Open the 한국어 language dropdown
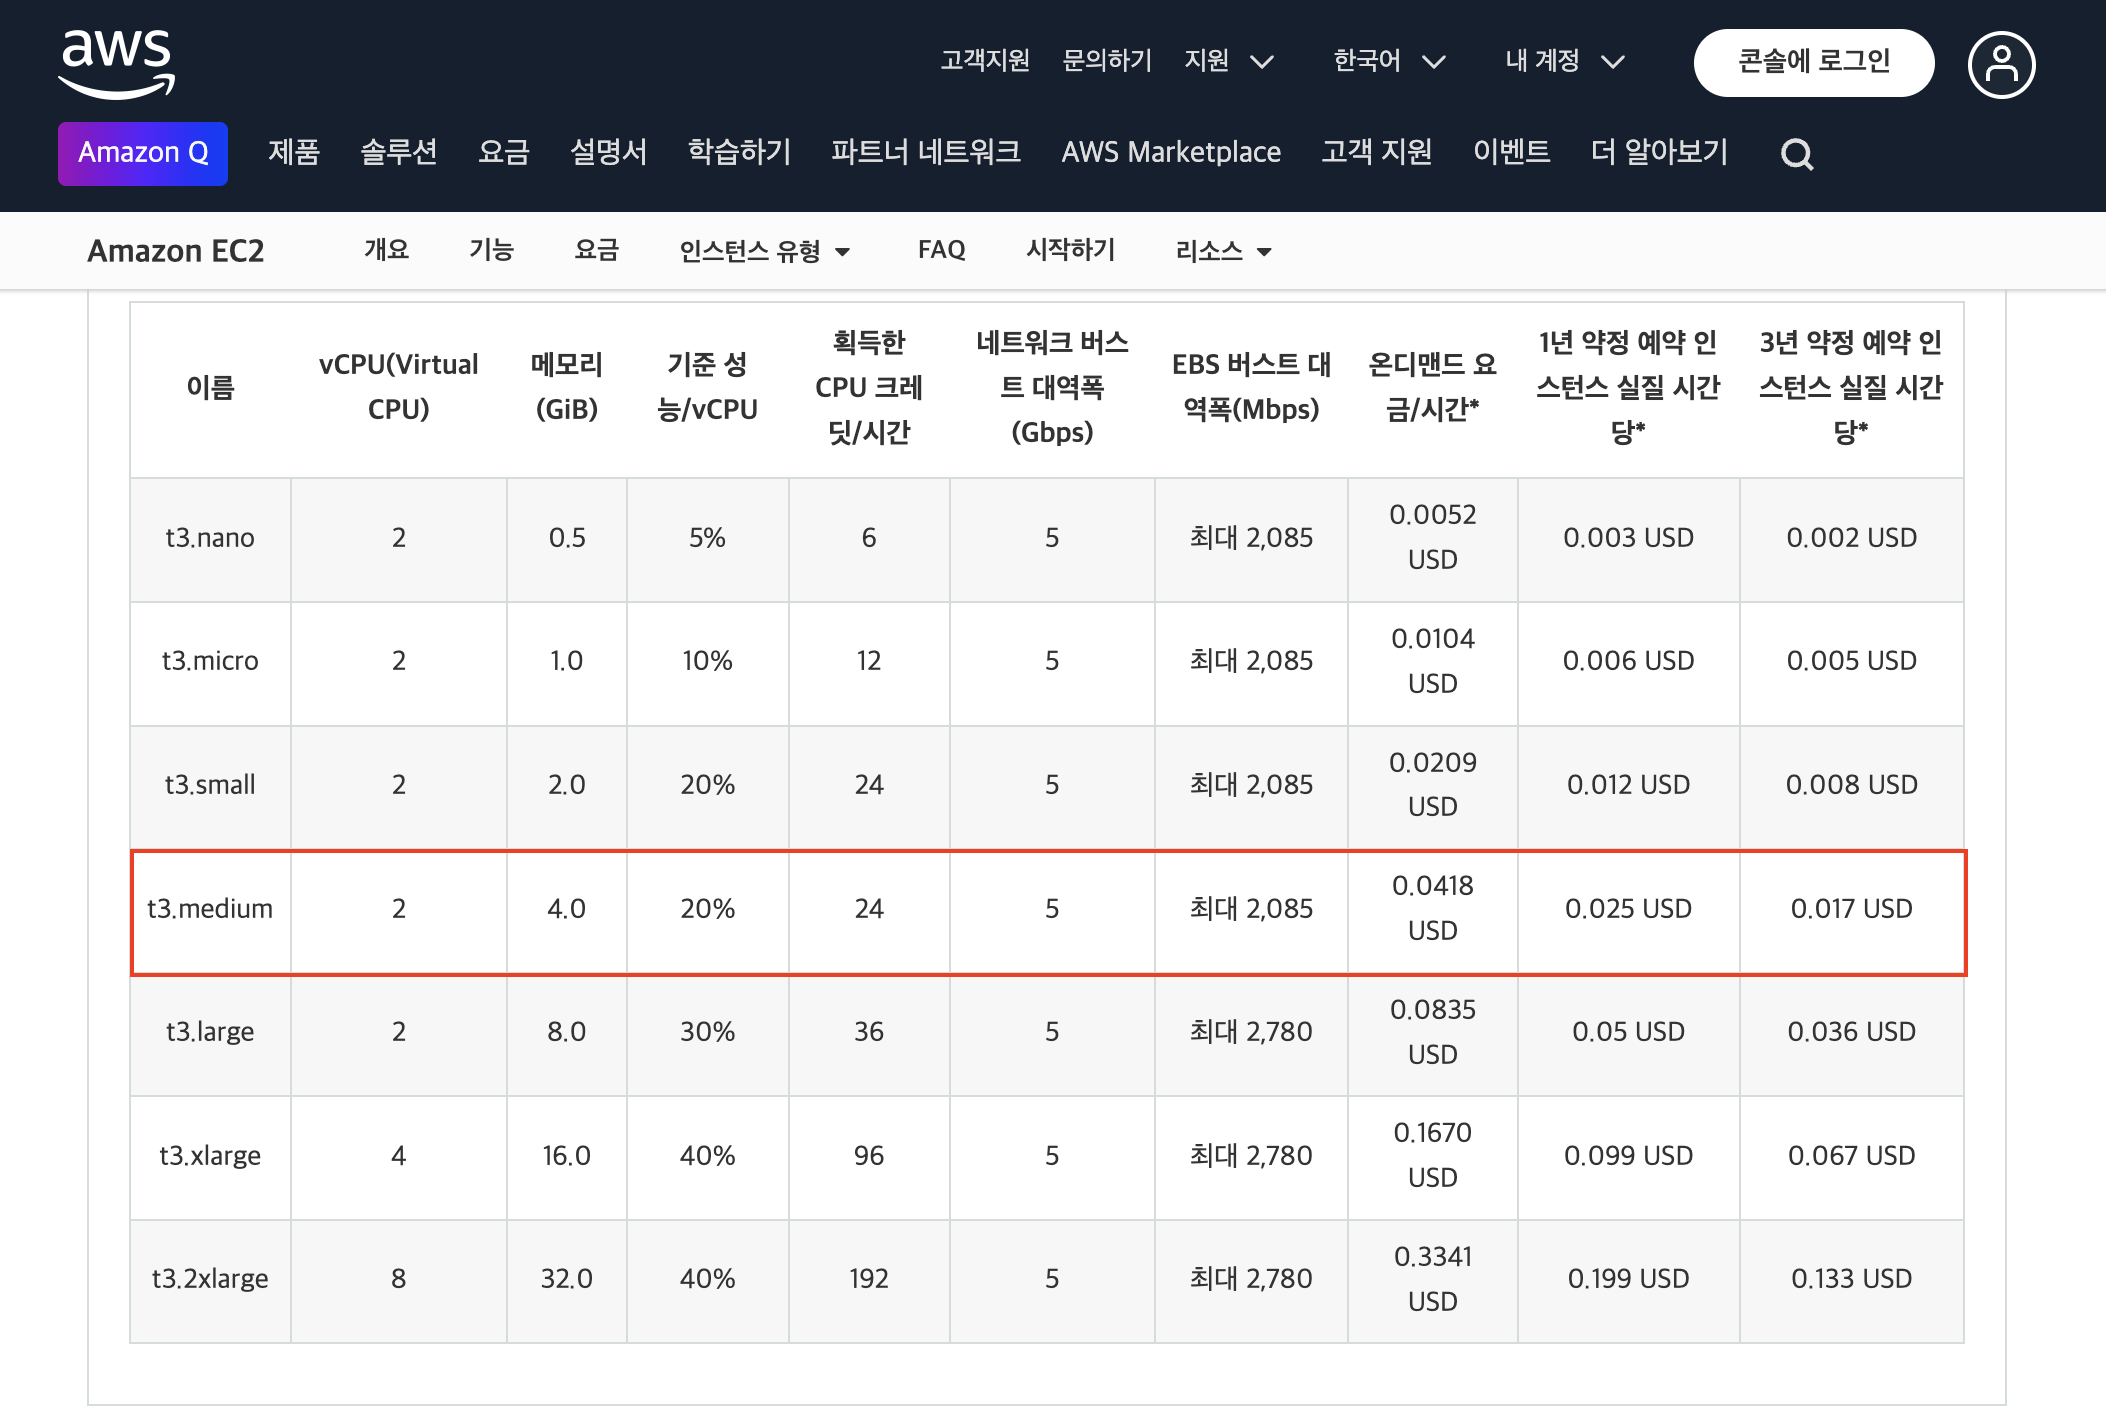Viewport: 2106px width, 1406px height. click(x=1388, y=61)
